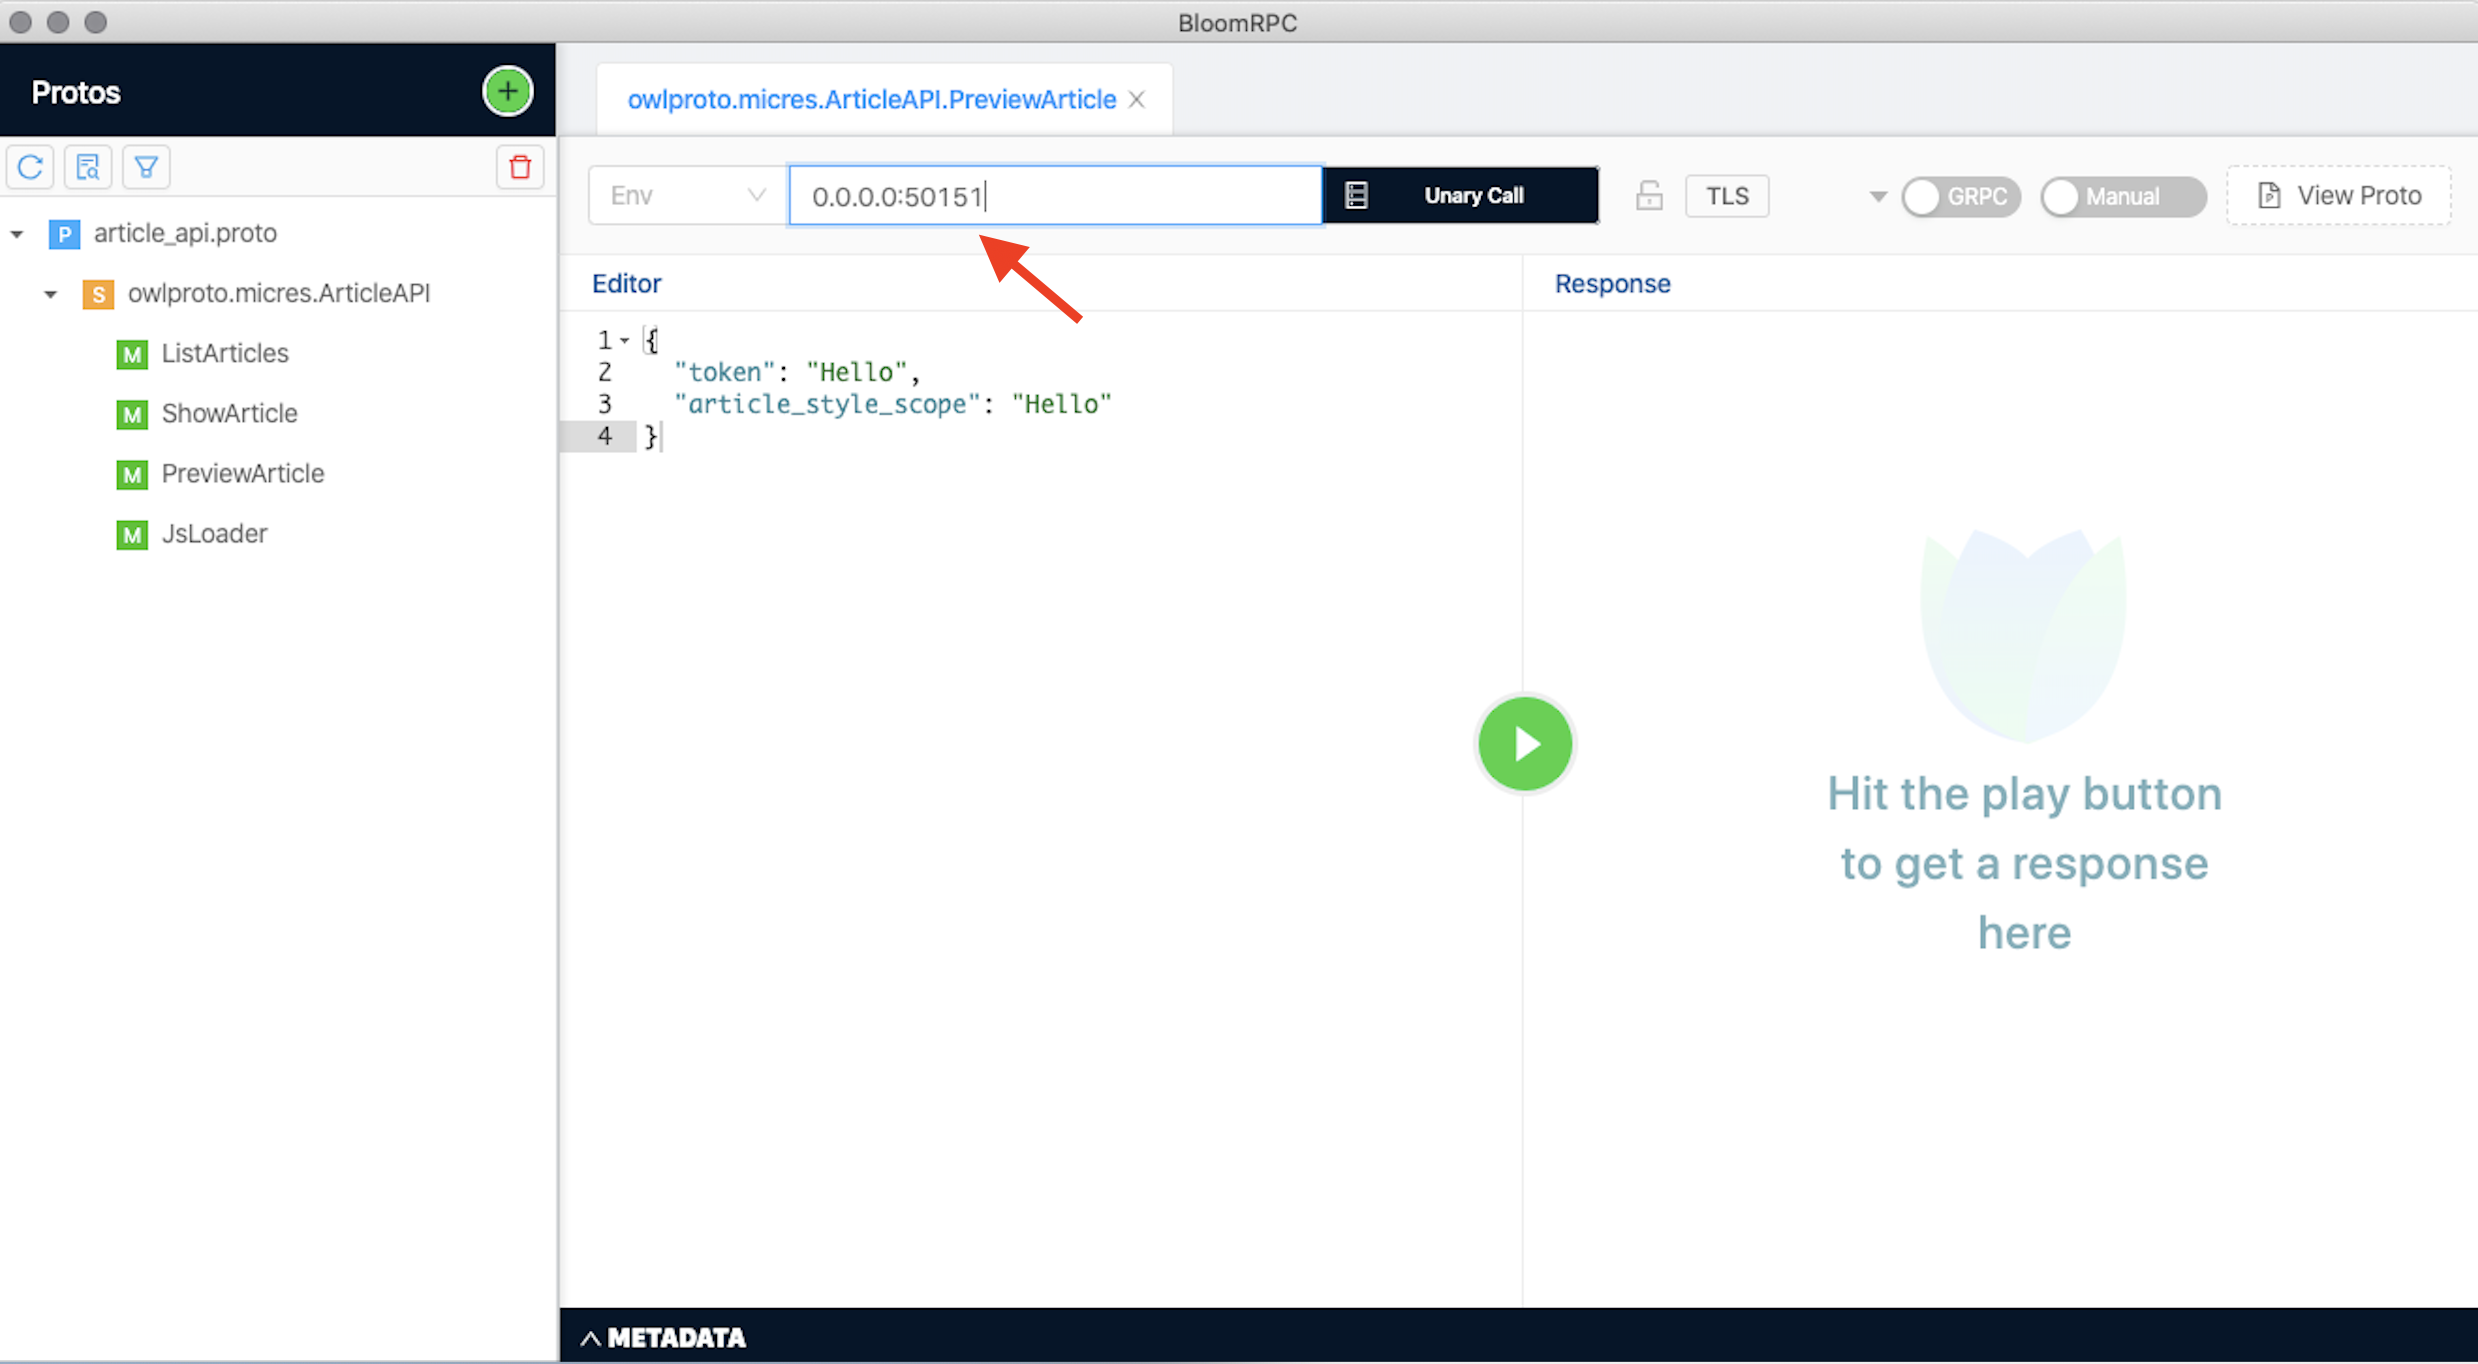The image size is (2478, 1364).
Task: Close the PreviewArticle tab
Action: (x=1137, y=100)
